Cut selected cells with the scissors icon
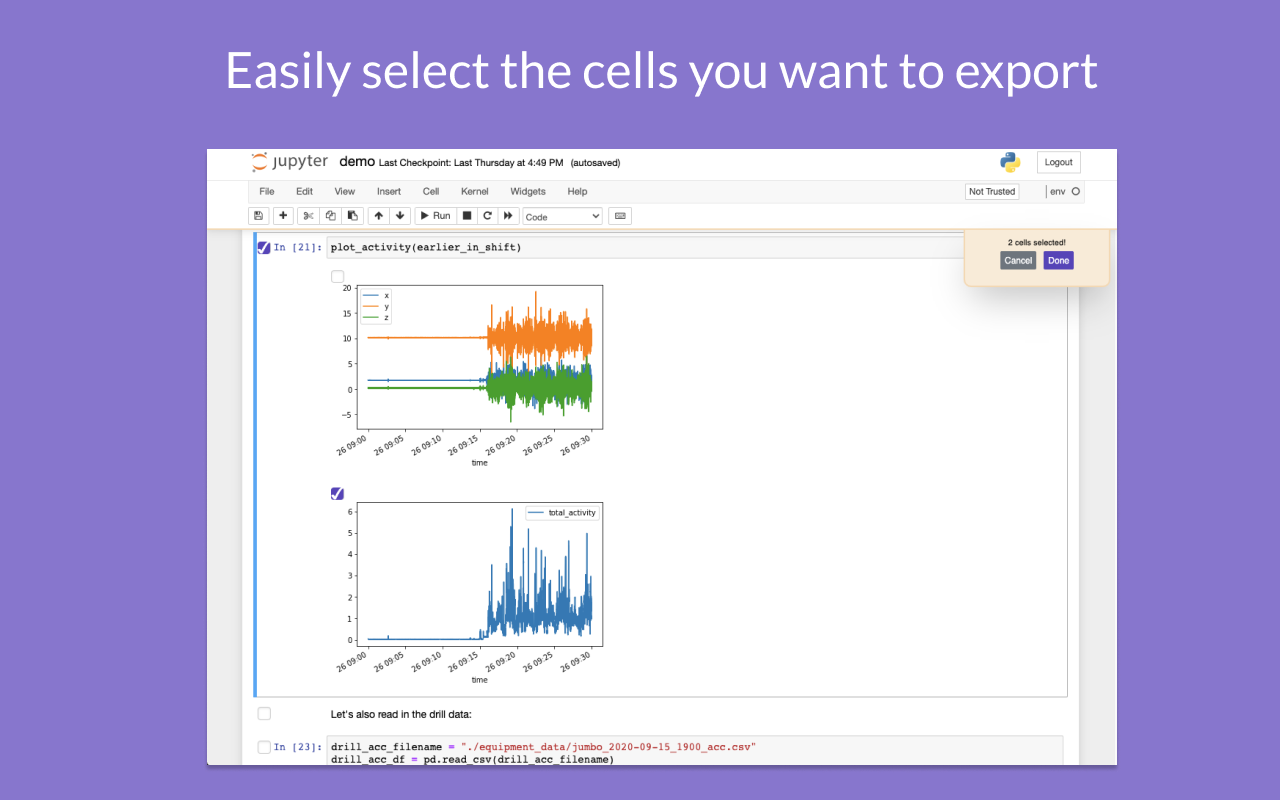 [x=308, y=216]
